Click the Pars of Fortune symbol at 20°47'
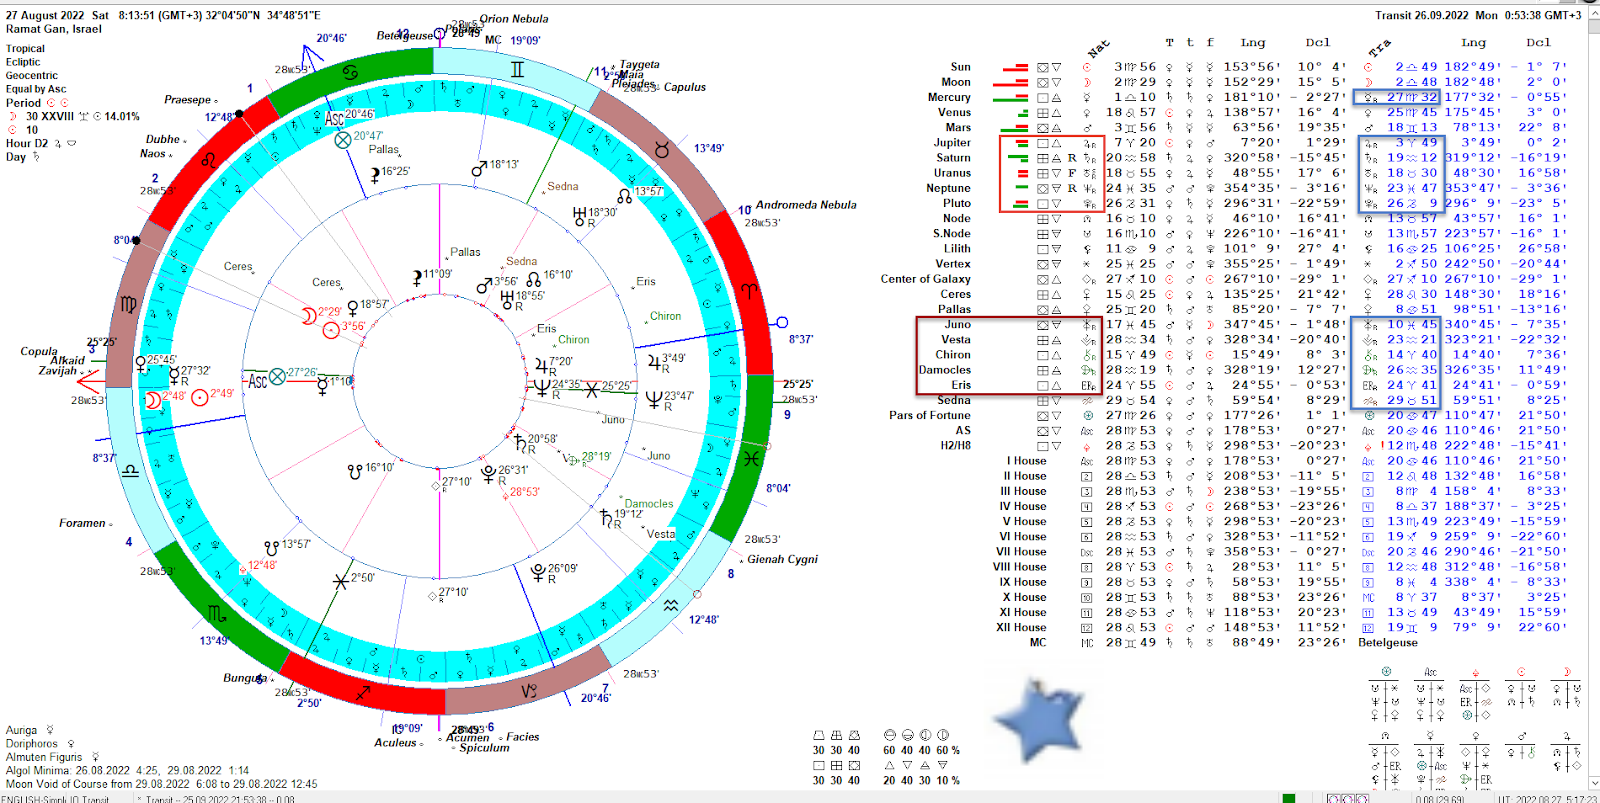The width and height of the screenshot is (1600, 803). click(x=343, y=140)
